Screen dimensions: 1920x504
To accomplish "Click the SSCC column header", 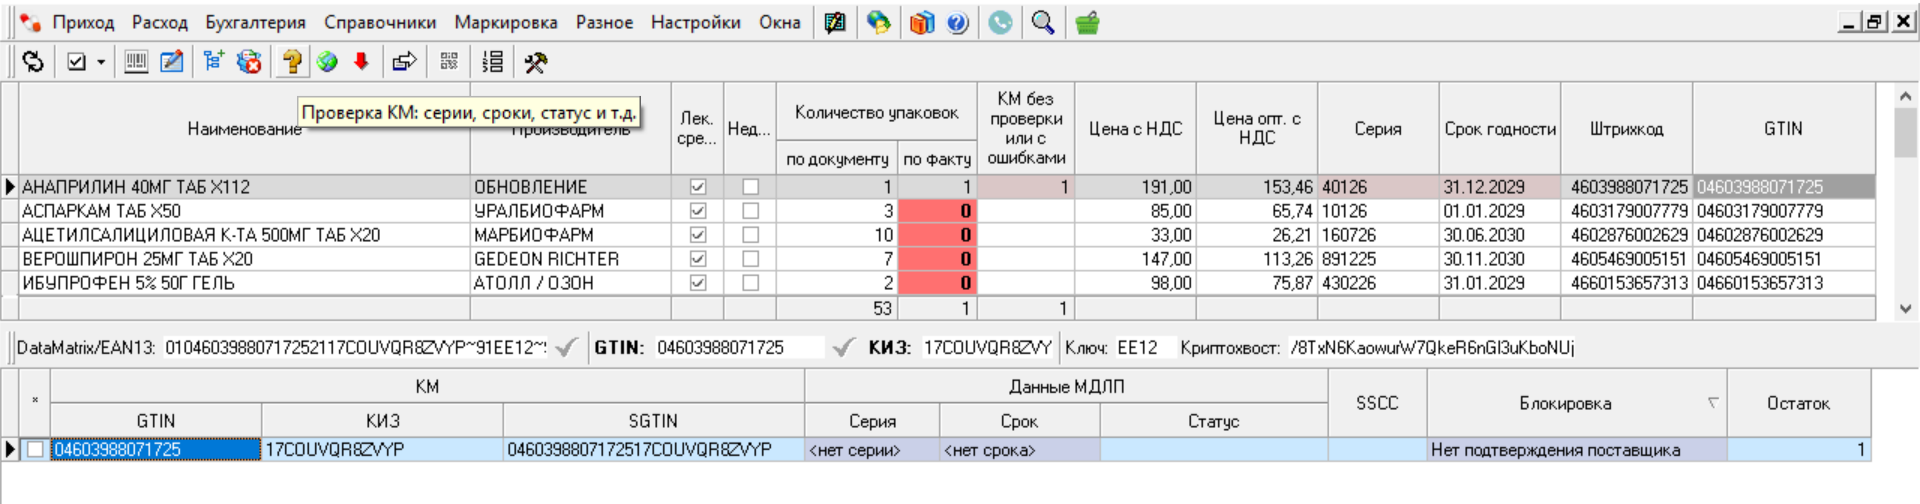I will coord(1377,403).
